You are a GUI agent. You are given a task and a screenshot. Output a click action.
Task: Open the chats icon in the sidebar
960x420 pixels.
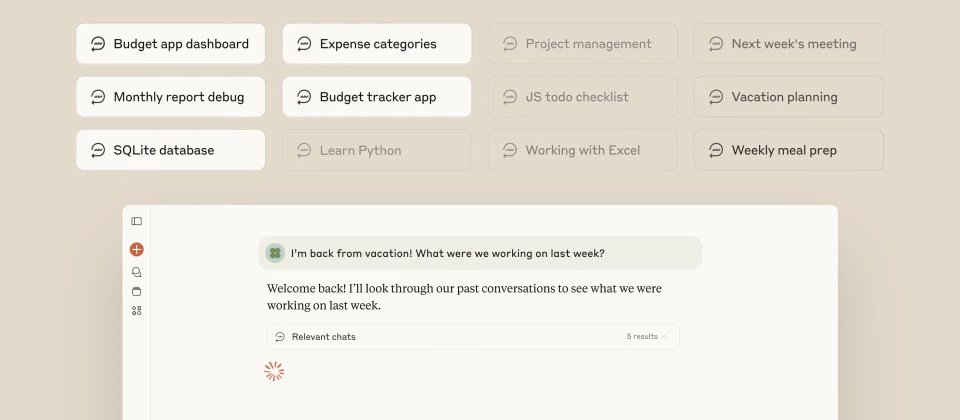click(x=137, y=271)
